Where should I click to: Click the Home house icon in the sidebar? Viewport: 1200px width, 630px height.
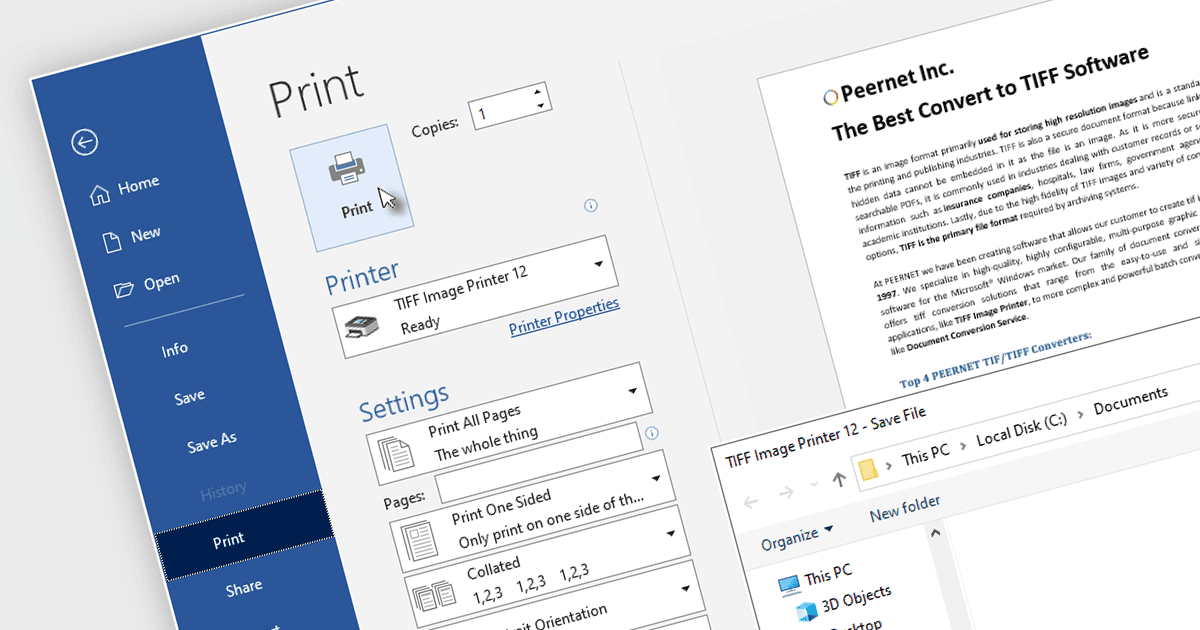coord(100,194)
